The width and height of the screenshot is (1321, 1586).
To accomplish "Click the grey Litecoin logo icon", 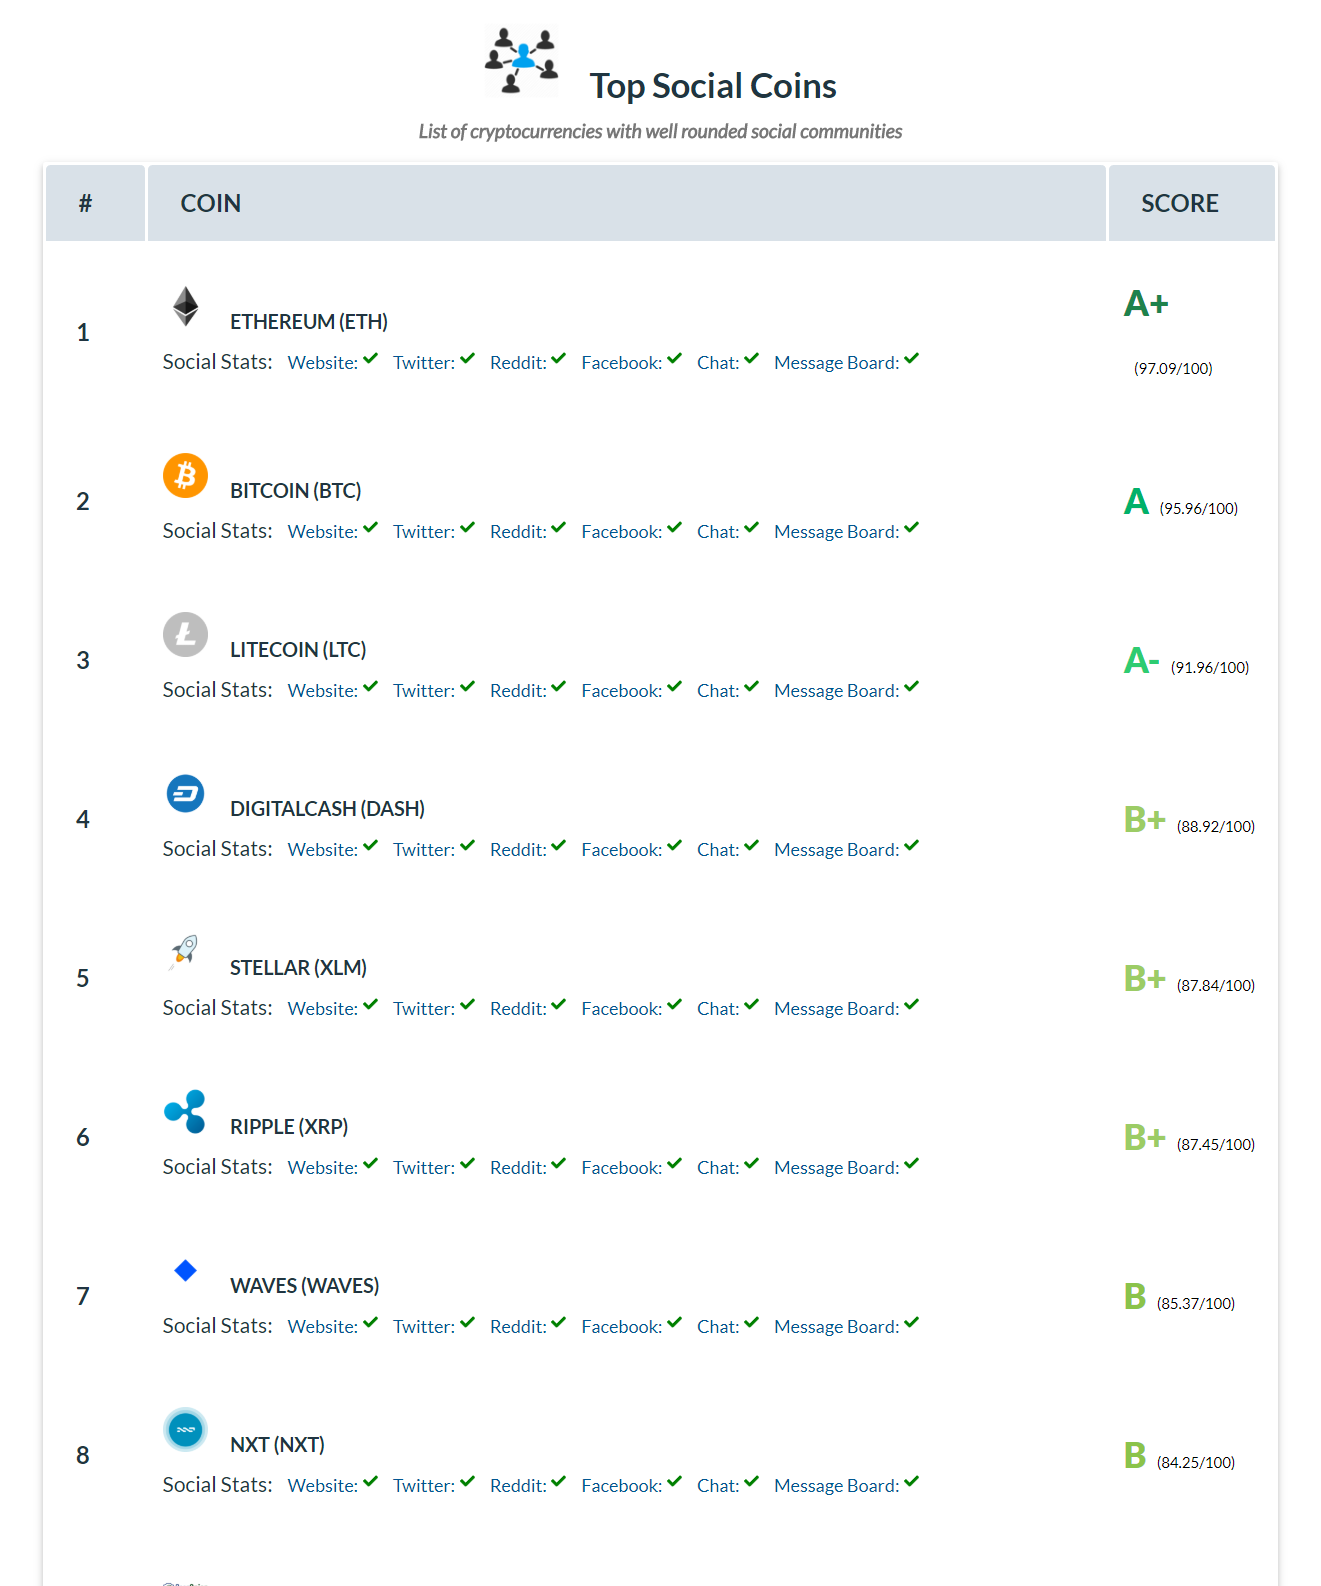I will [x=186, y=634].
